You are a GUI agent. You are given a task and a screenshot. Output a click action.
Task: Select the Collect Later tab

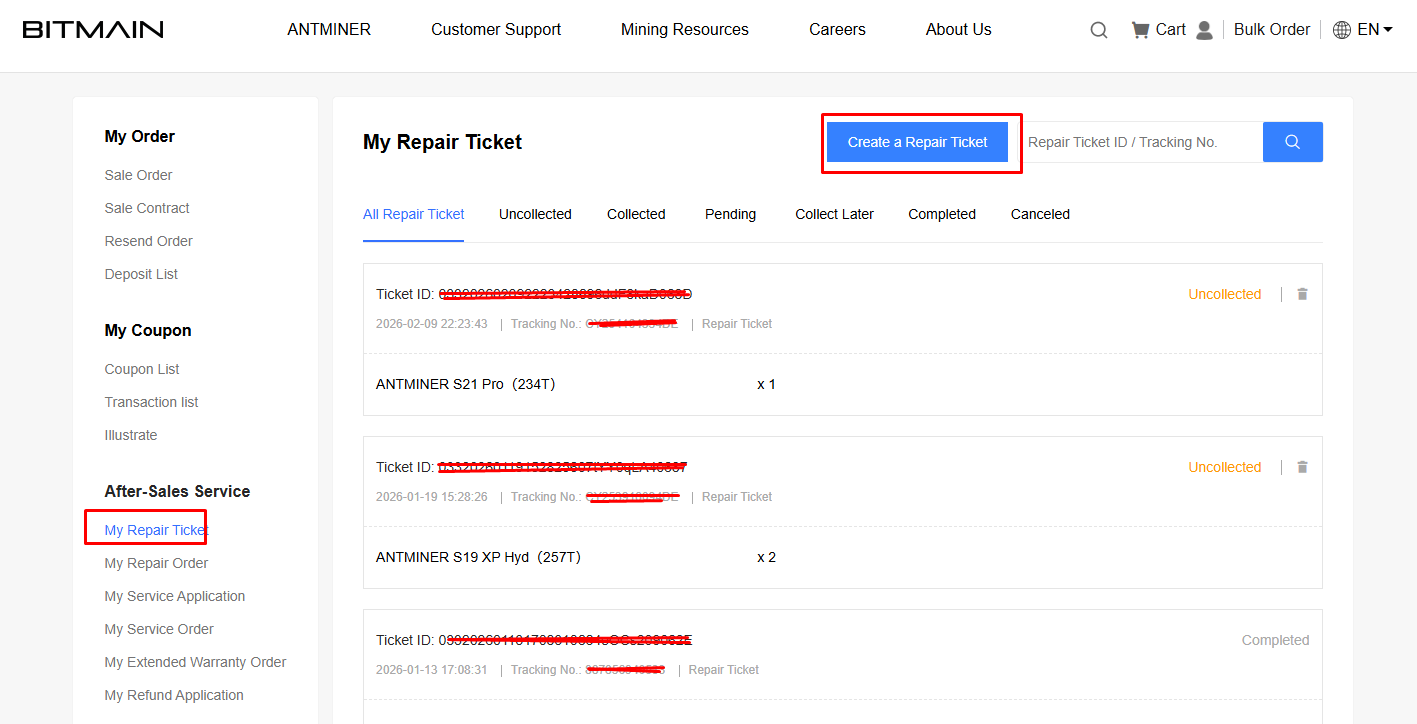point(834,214)
